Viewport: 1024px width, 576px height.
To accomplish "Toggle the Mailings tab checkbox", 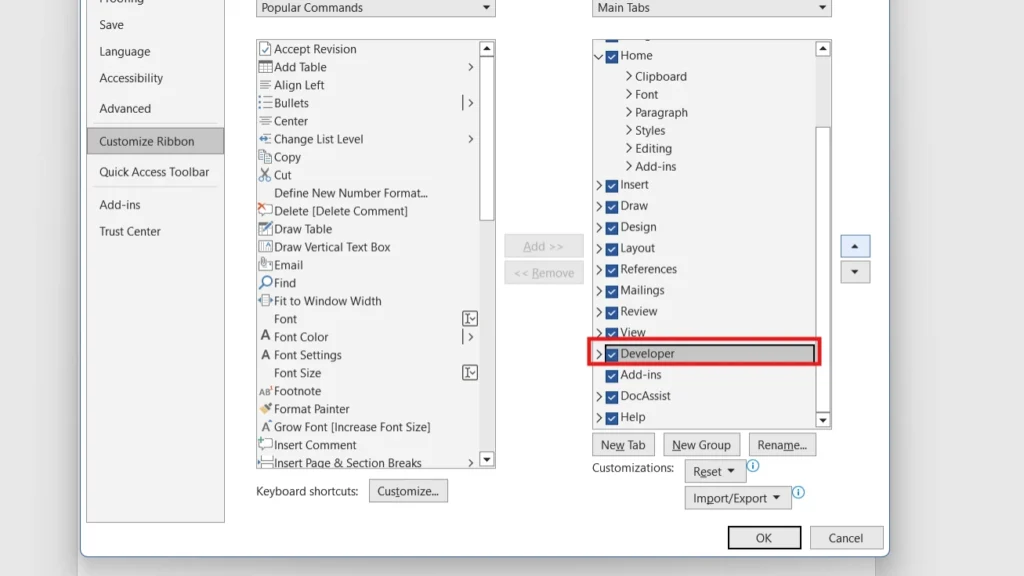I will point(611,290).
